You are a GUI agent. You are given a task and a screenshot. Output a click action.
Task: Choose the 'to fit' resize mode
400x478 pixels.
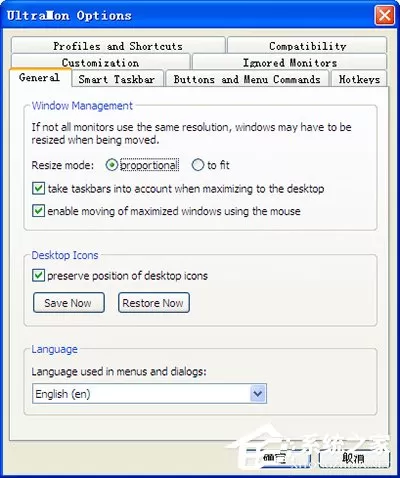click(x=198, y=165)
